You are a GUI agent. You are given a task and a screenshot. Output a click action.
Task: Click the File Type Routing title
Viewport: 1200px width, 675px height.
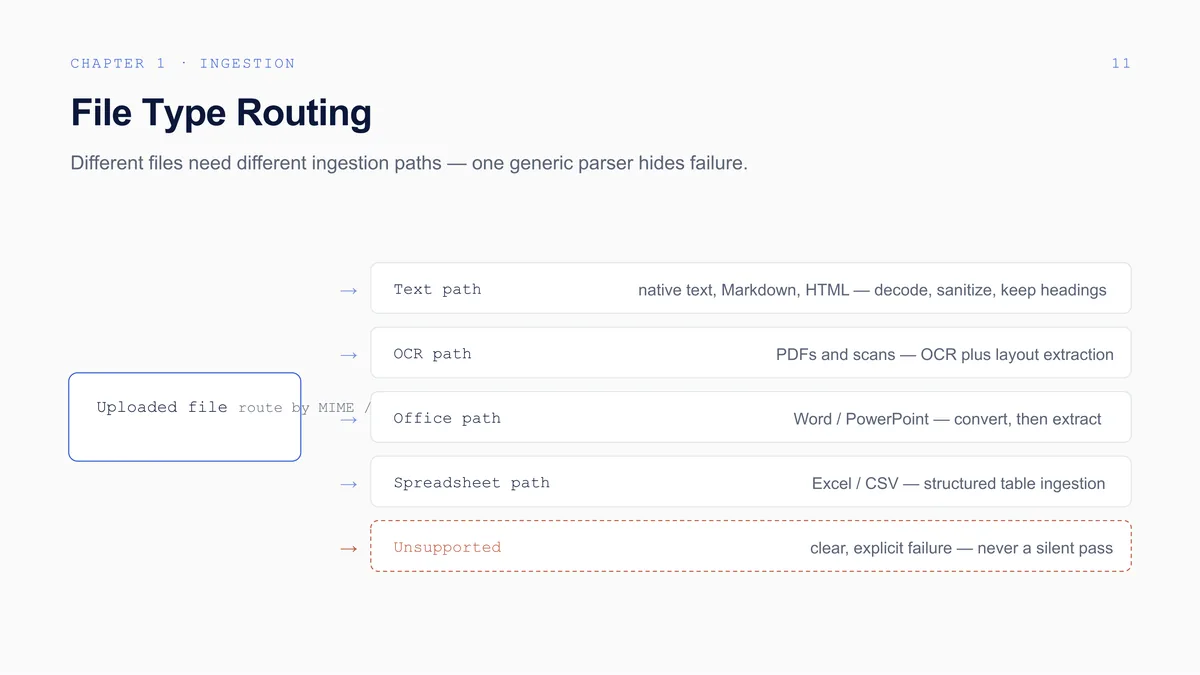coord(221,113)
